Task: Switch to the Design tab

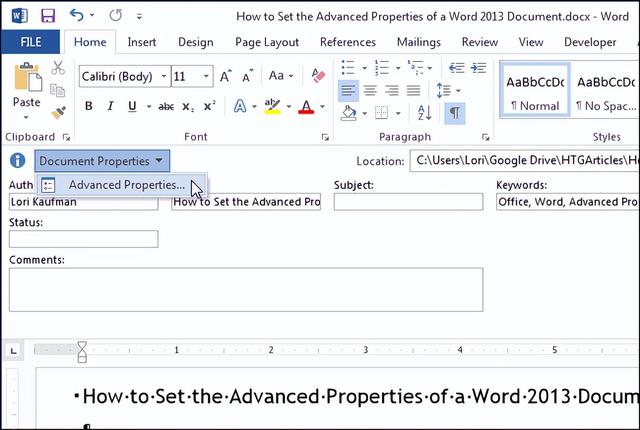Action: tap(196, 42)
